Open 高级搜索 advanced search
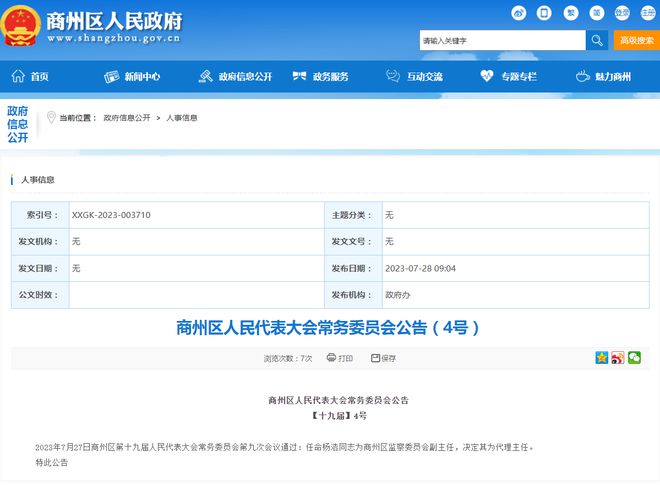 (x=637, y=40)
